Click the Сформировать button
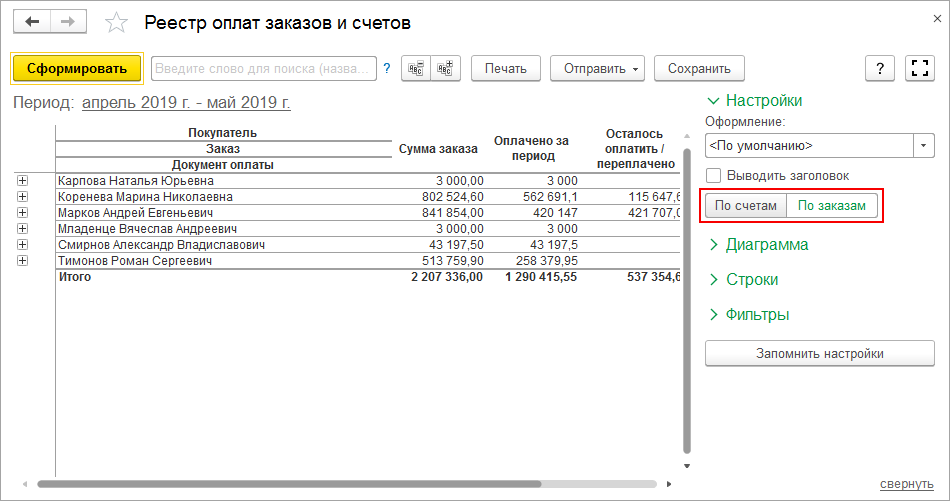 [77, 68]
